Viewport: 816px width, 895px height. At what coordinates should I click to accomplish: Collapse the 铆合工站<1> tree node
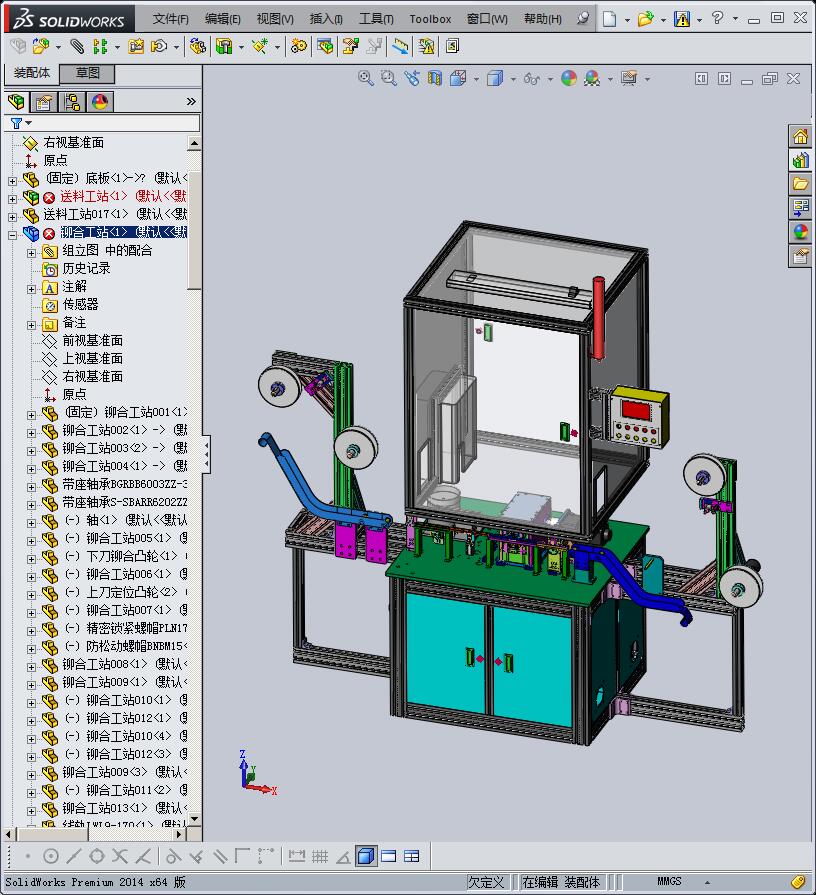point(13,235)
